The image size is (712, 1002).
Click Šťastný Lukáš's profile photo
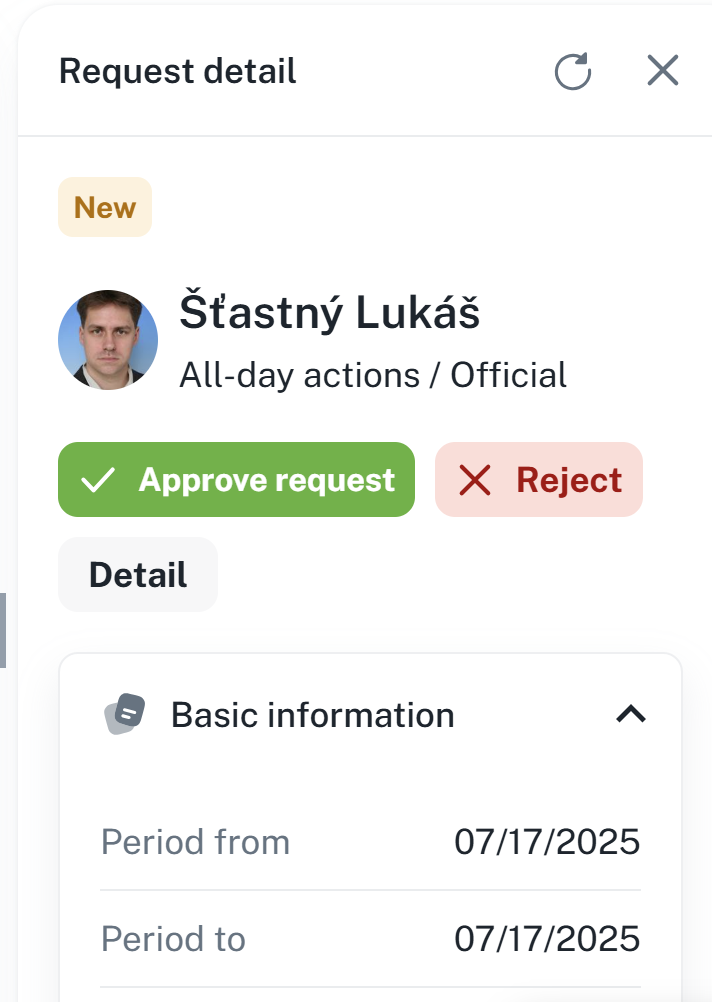(108, 340)
